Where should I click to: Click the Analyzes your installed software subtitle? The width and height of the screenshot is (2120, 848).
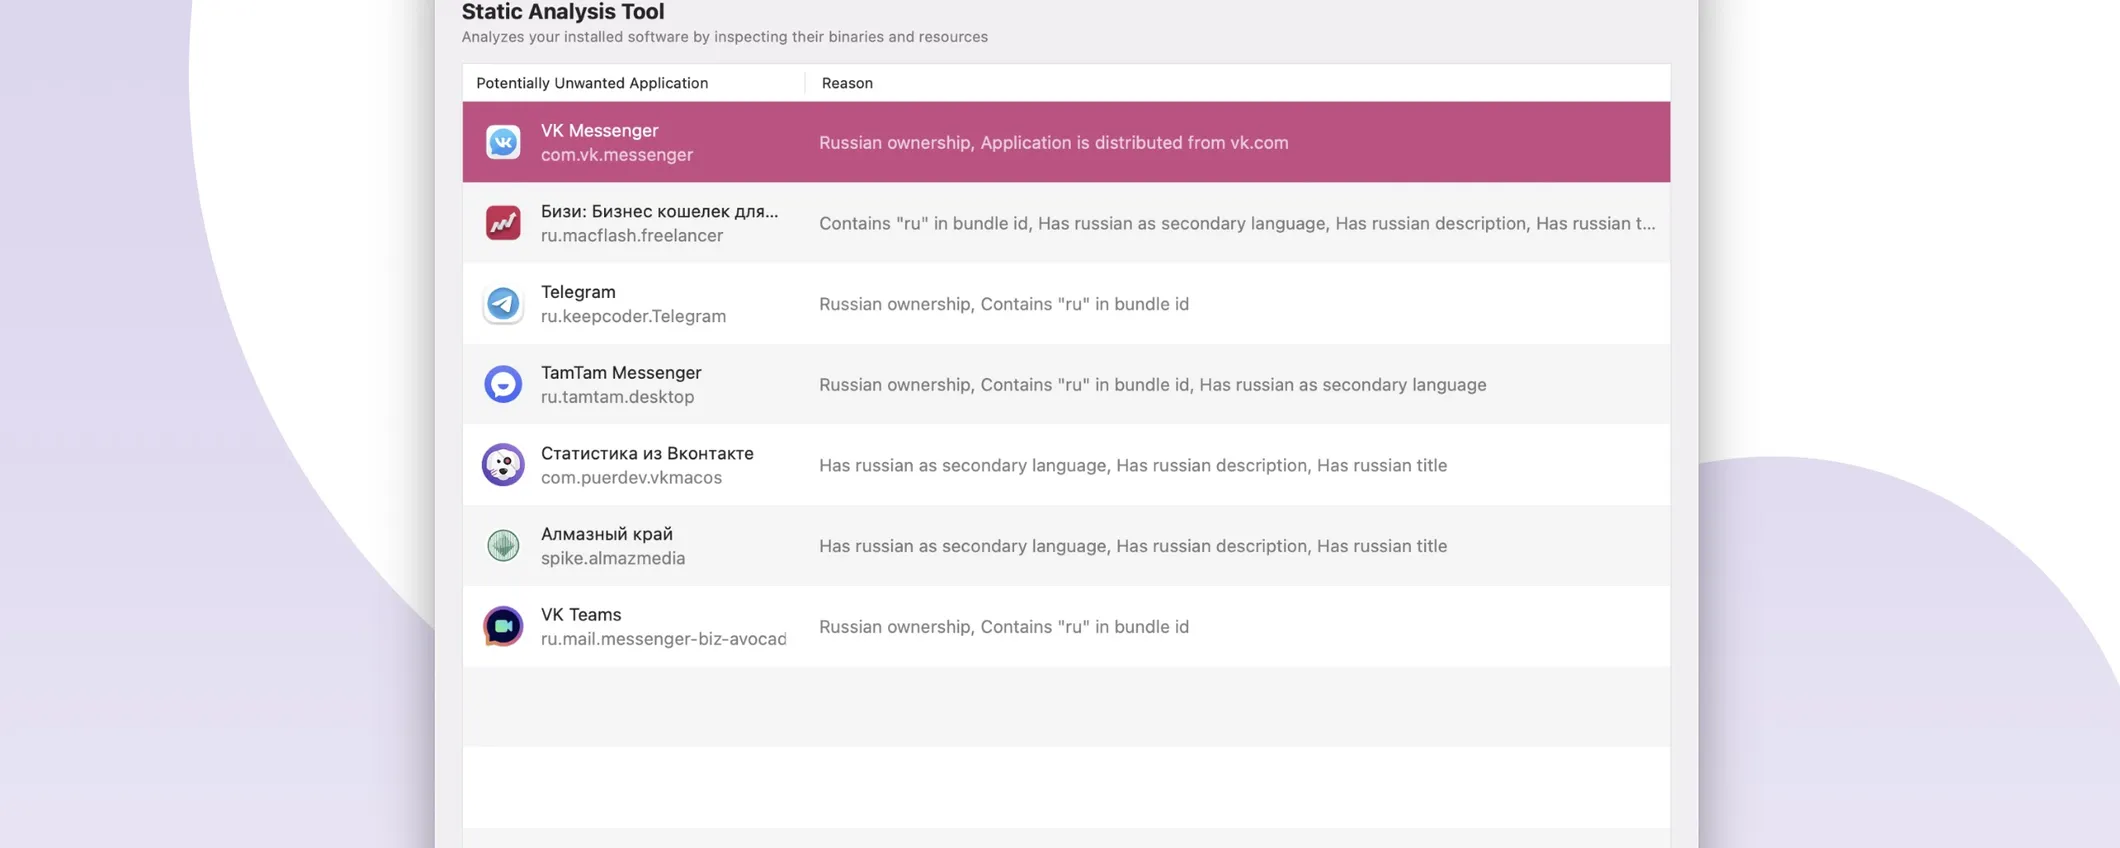[x=724, y=37]
